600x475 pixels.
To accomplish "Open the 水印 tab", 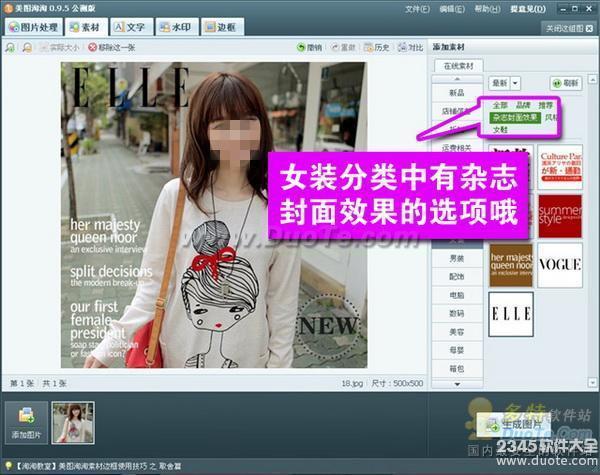I will [x=176, y=27].
